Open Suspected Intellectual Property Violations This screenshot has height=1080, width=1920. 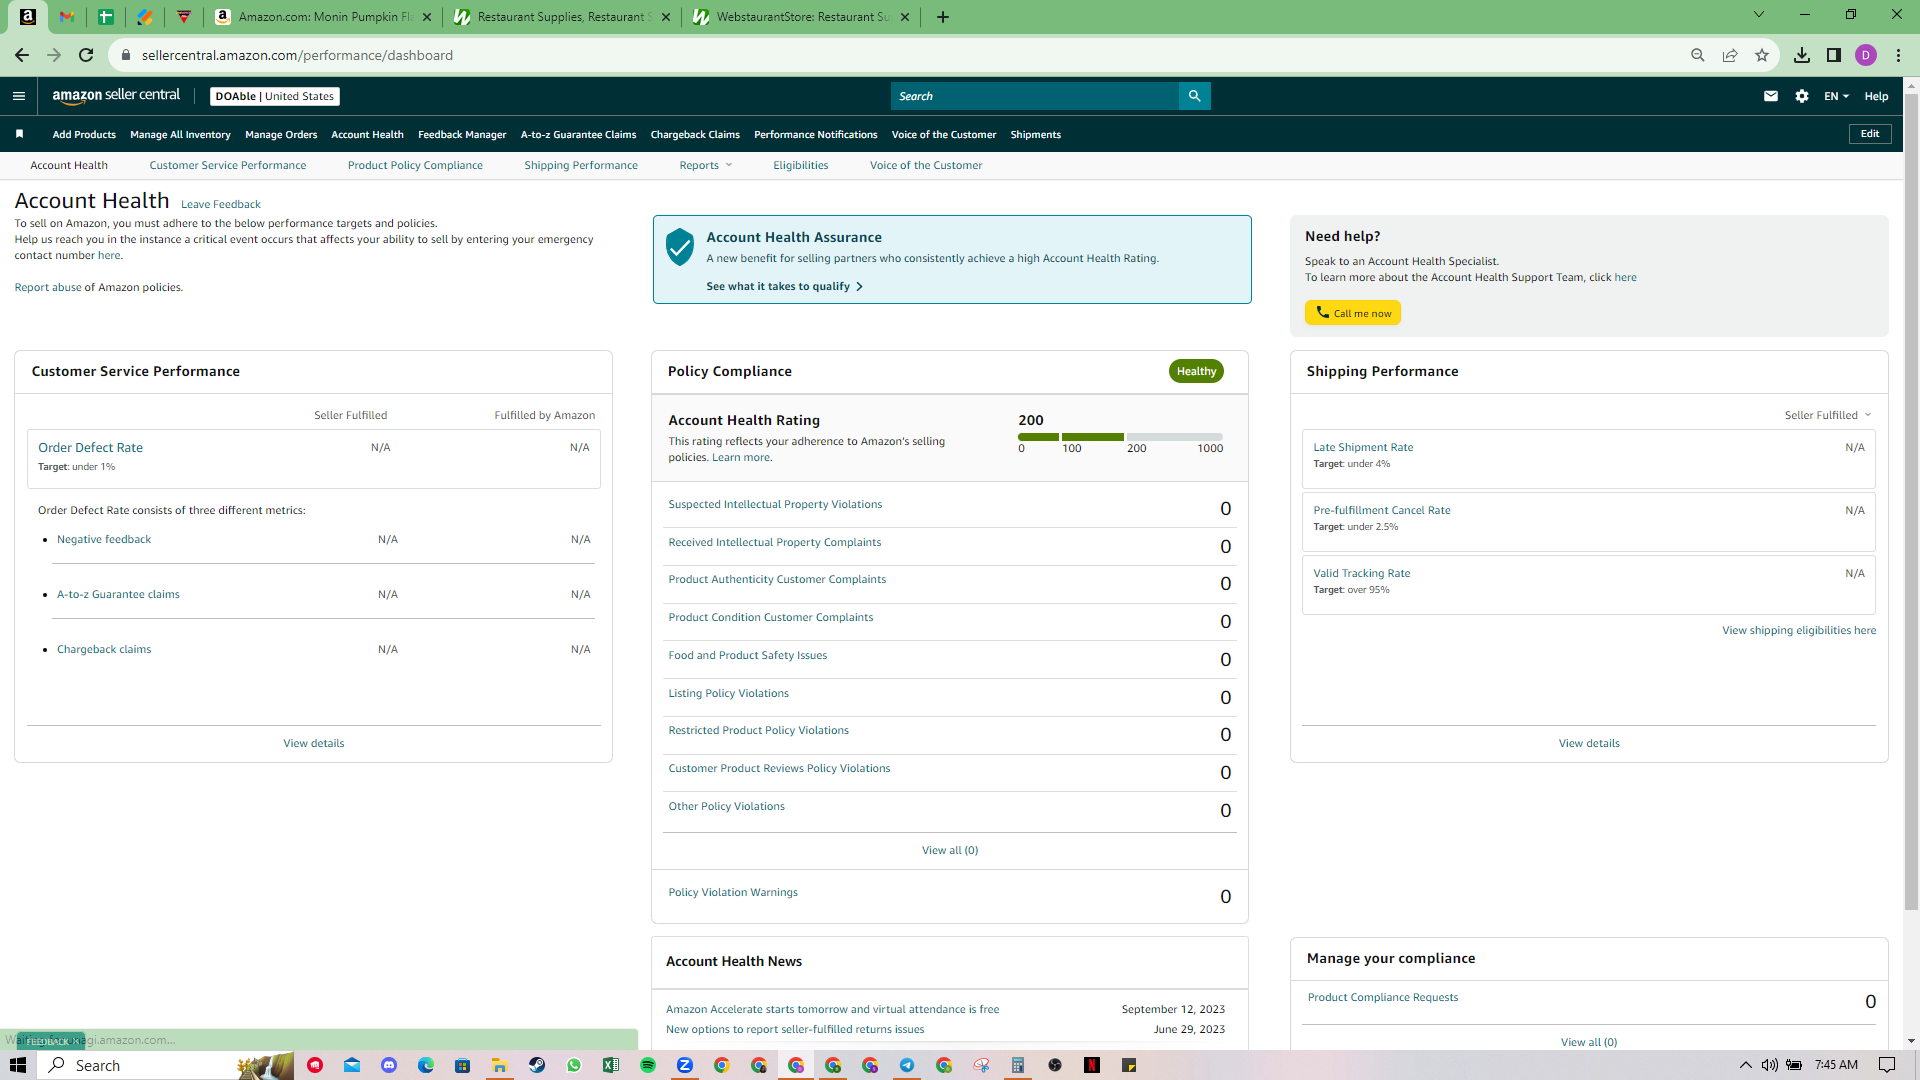tap(775, 504)
